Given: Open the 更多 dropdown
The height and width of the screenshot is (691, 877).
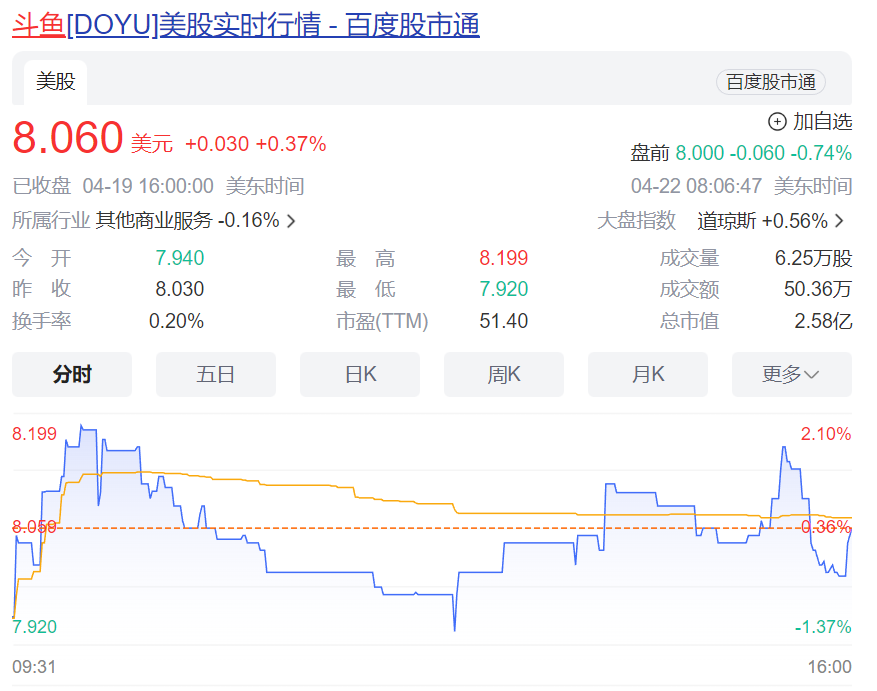Looking at the screenshot, I should (x=792, y=374).
